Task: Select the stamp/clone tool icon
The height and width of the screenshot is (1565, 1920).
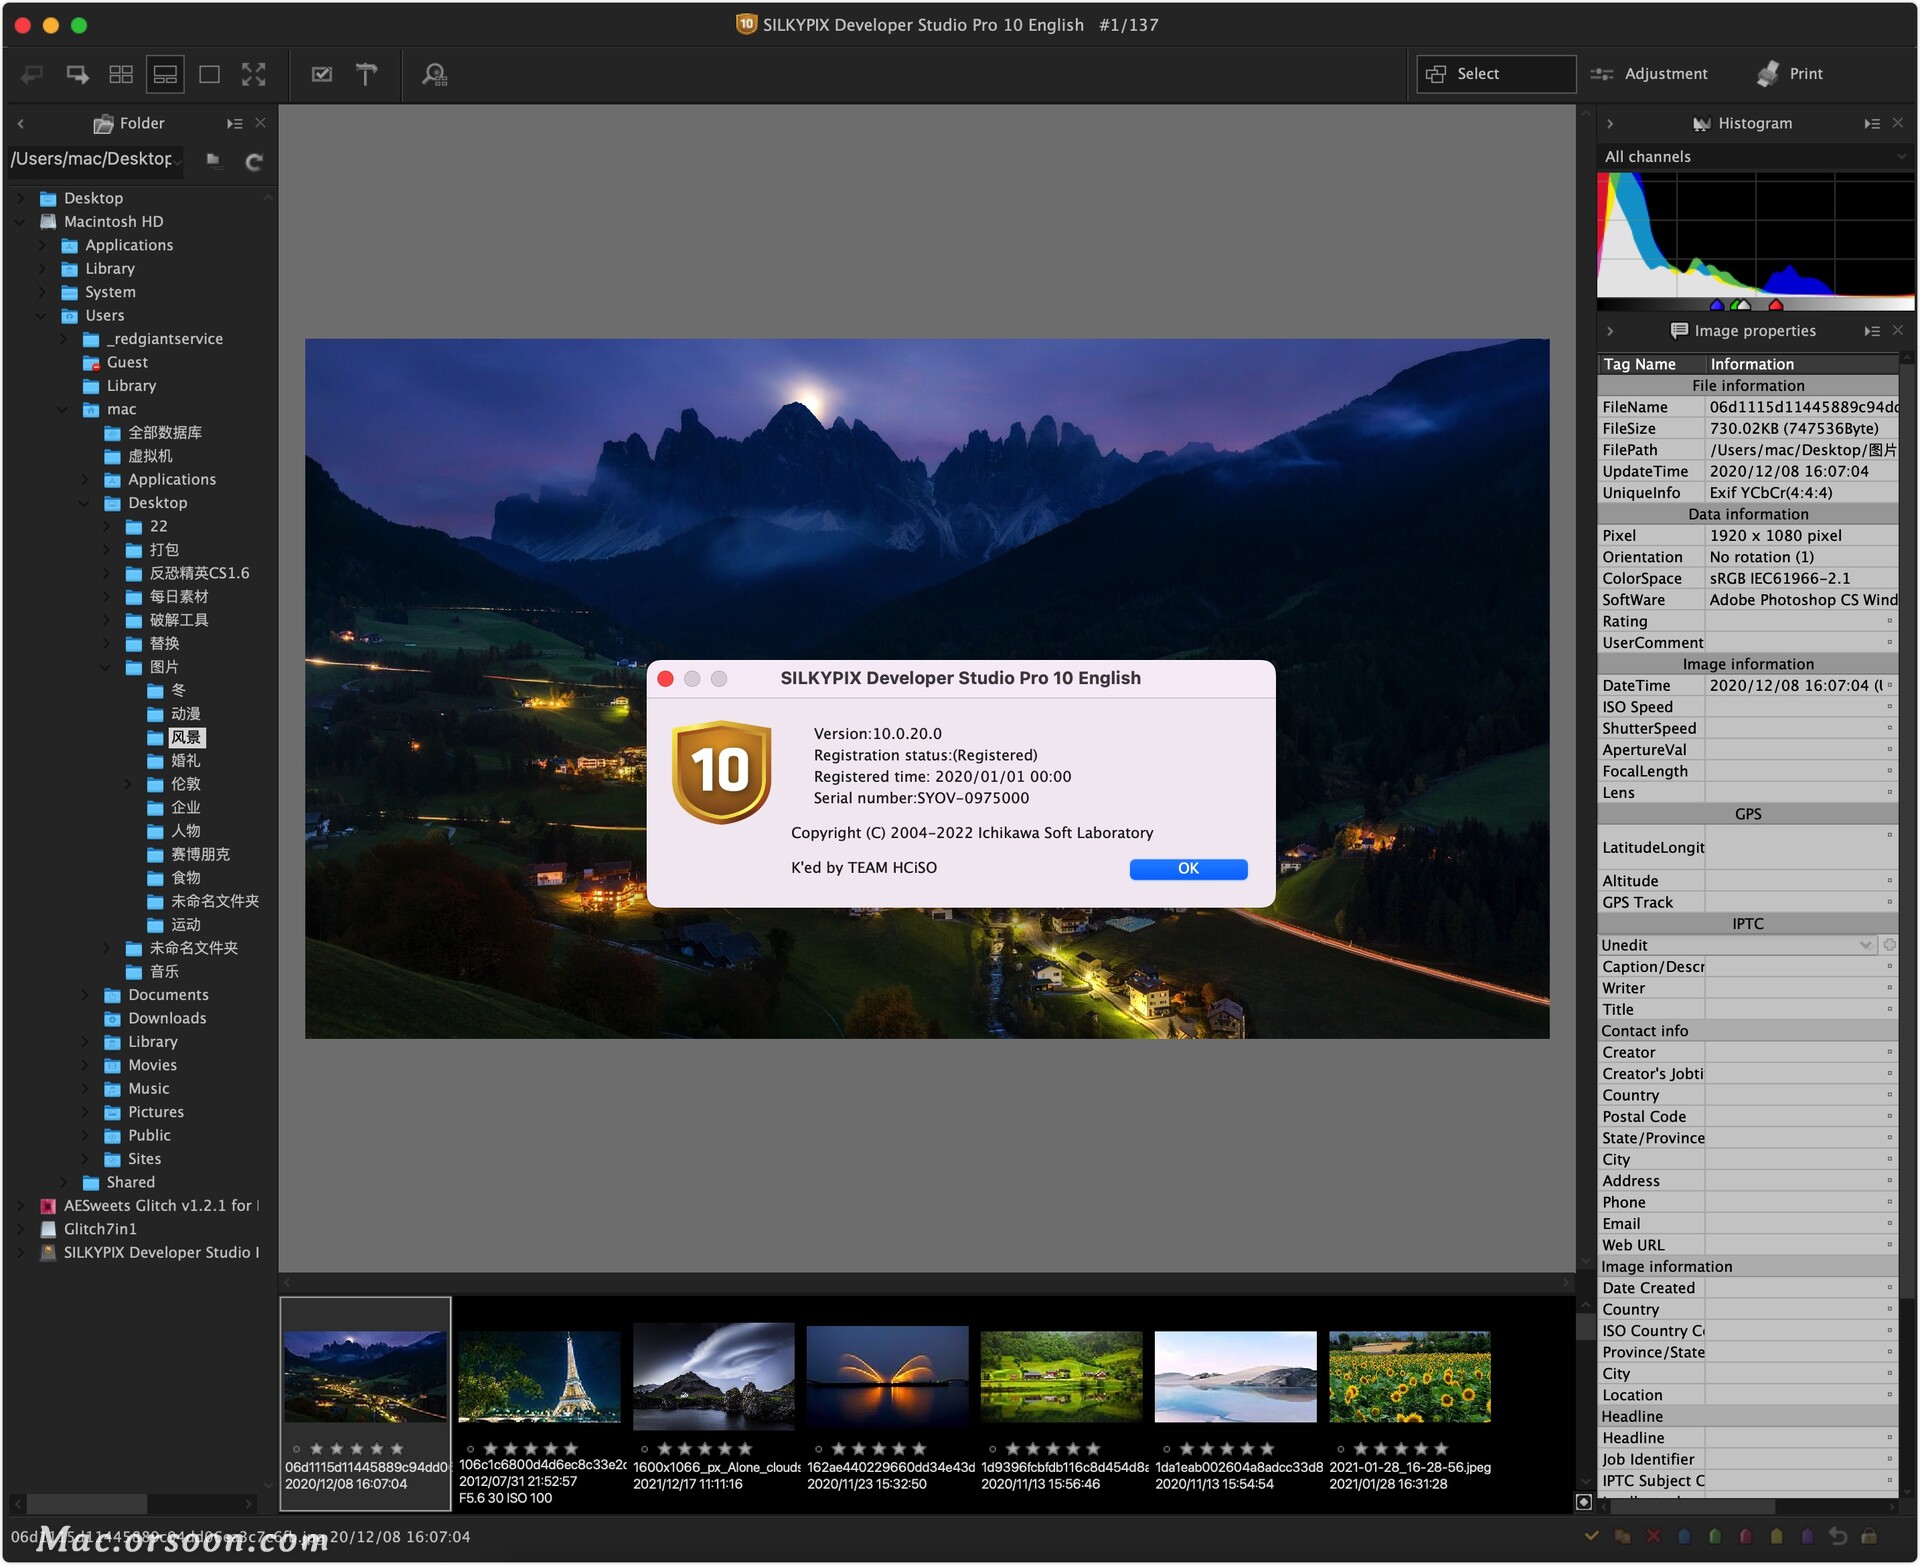Action: click(x=368, y=75)
